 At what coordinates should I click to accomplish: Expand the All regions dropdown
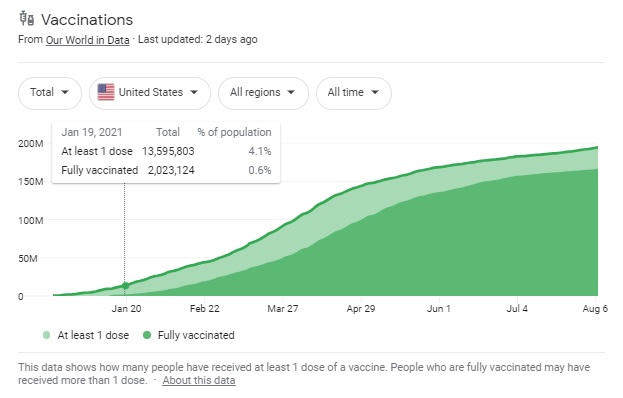[263, 93]
